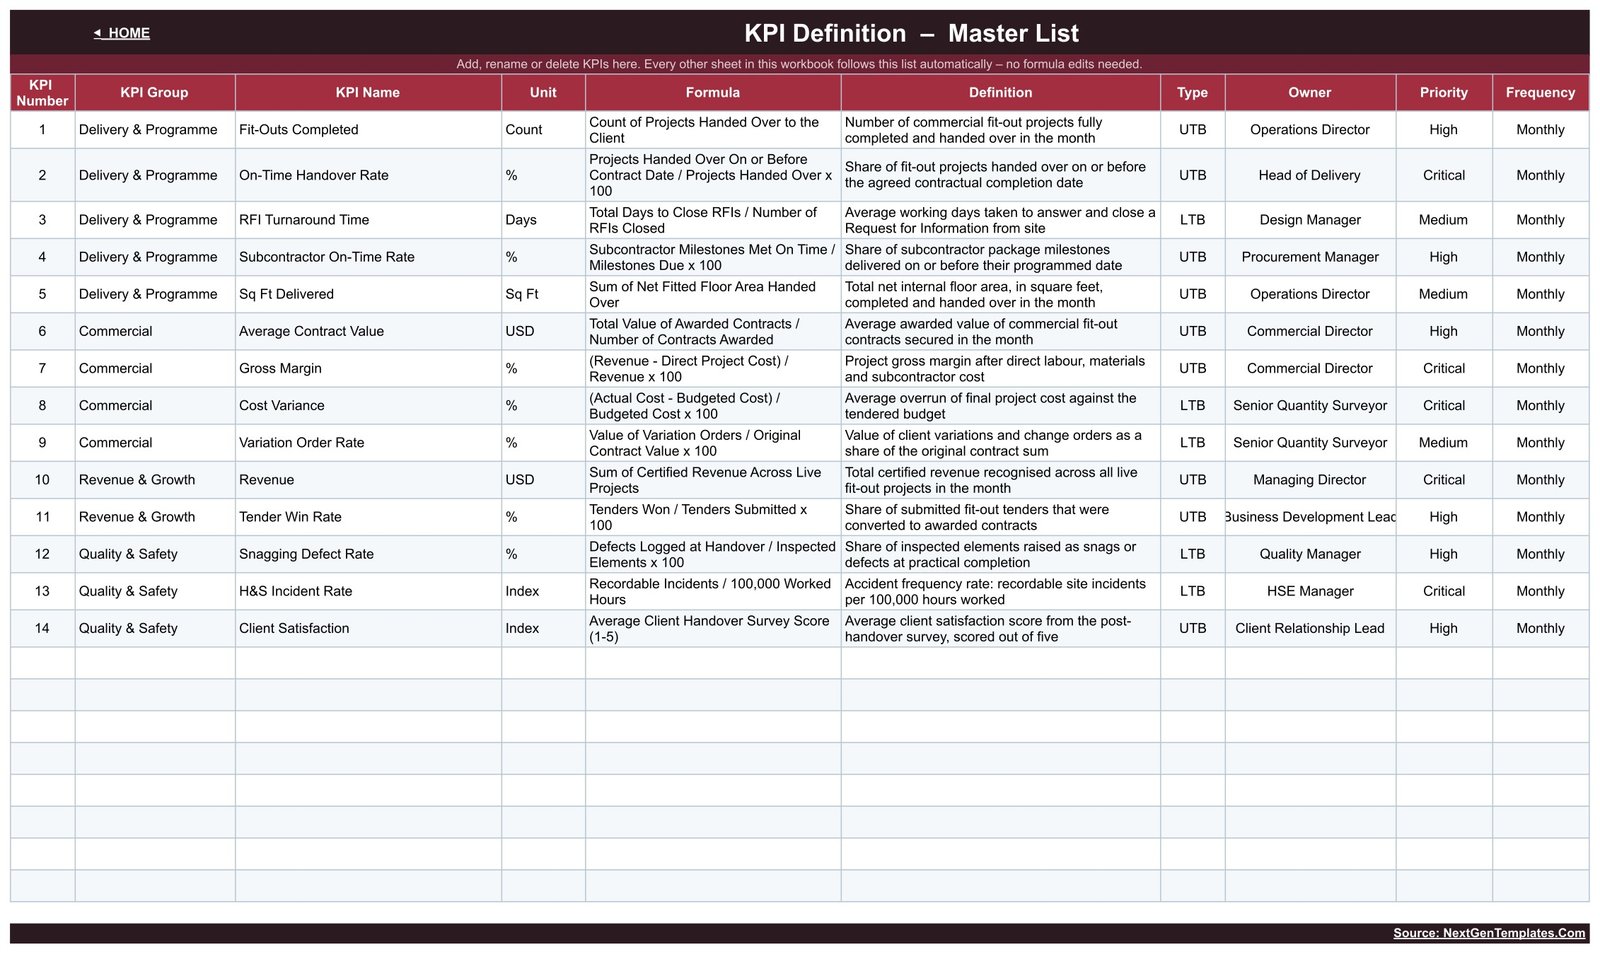Select the Revenue KPI name cell
Image resolution: width=1600 pixels, height=954 pixels.
pyautogui.click(x=368, y=480)
